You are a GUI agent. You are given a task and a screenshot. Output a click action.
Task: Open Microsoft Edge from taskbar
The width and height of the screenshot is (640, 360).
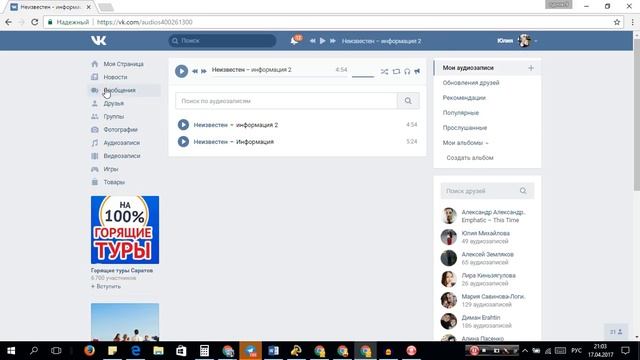tap(136, 351)
